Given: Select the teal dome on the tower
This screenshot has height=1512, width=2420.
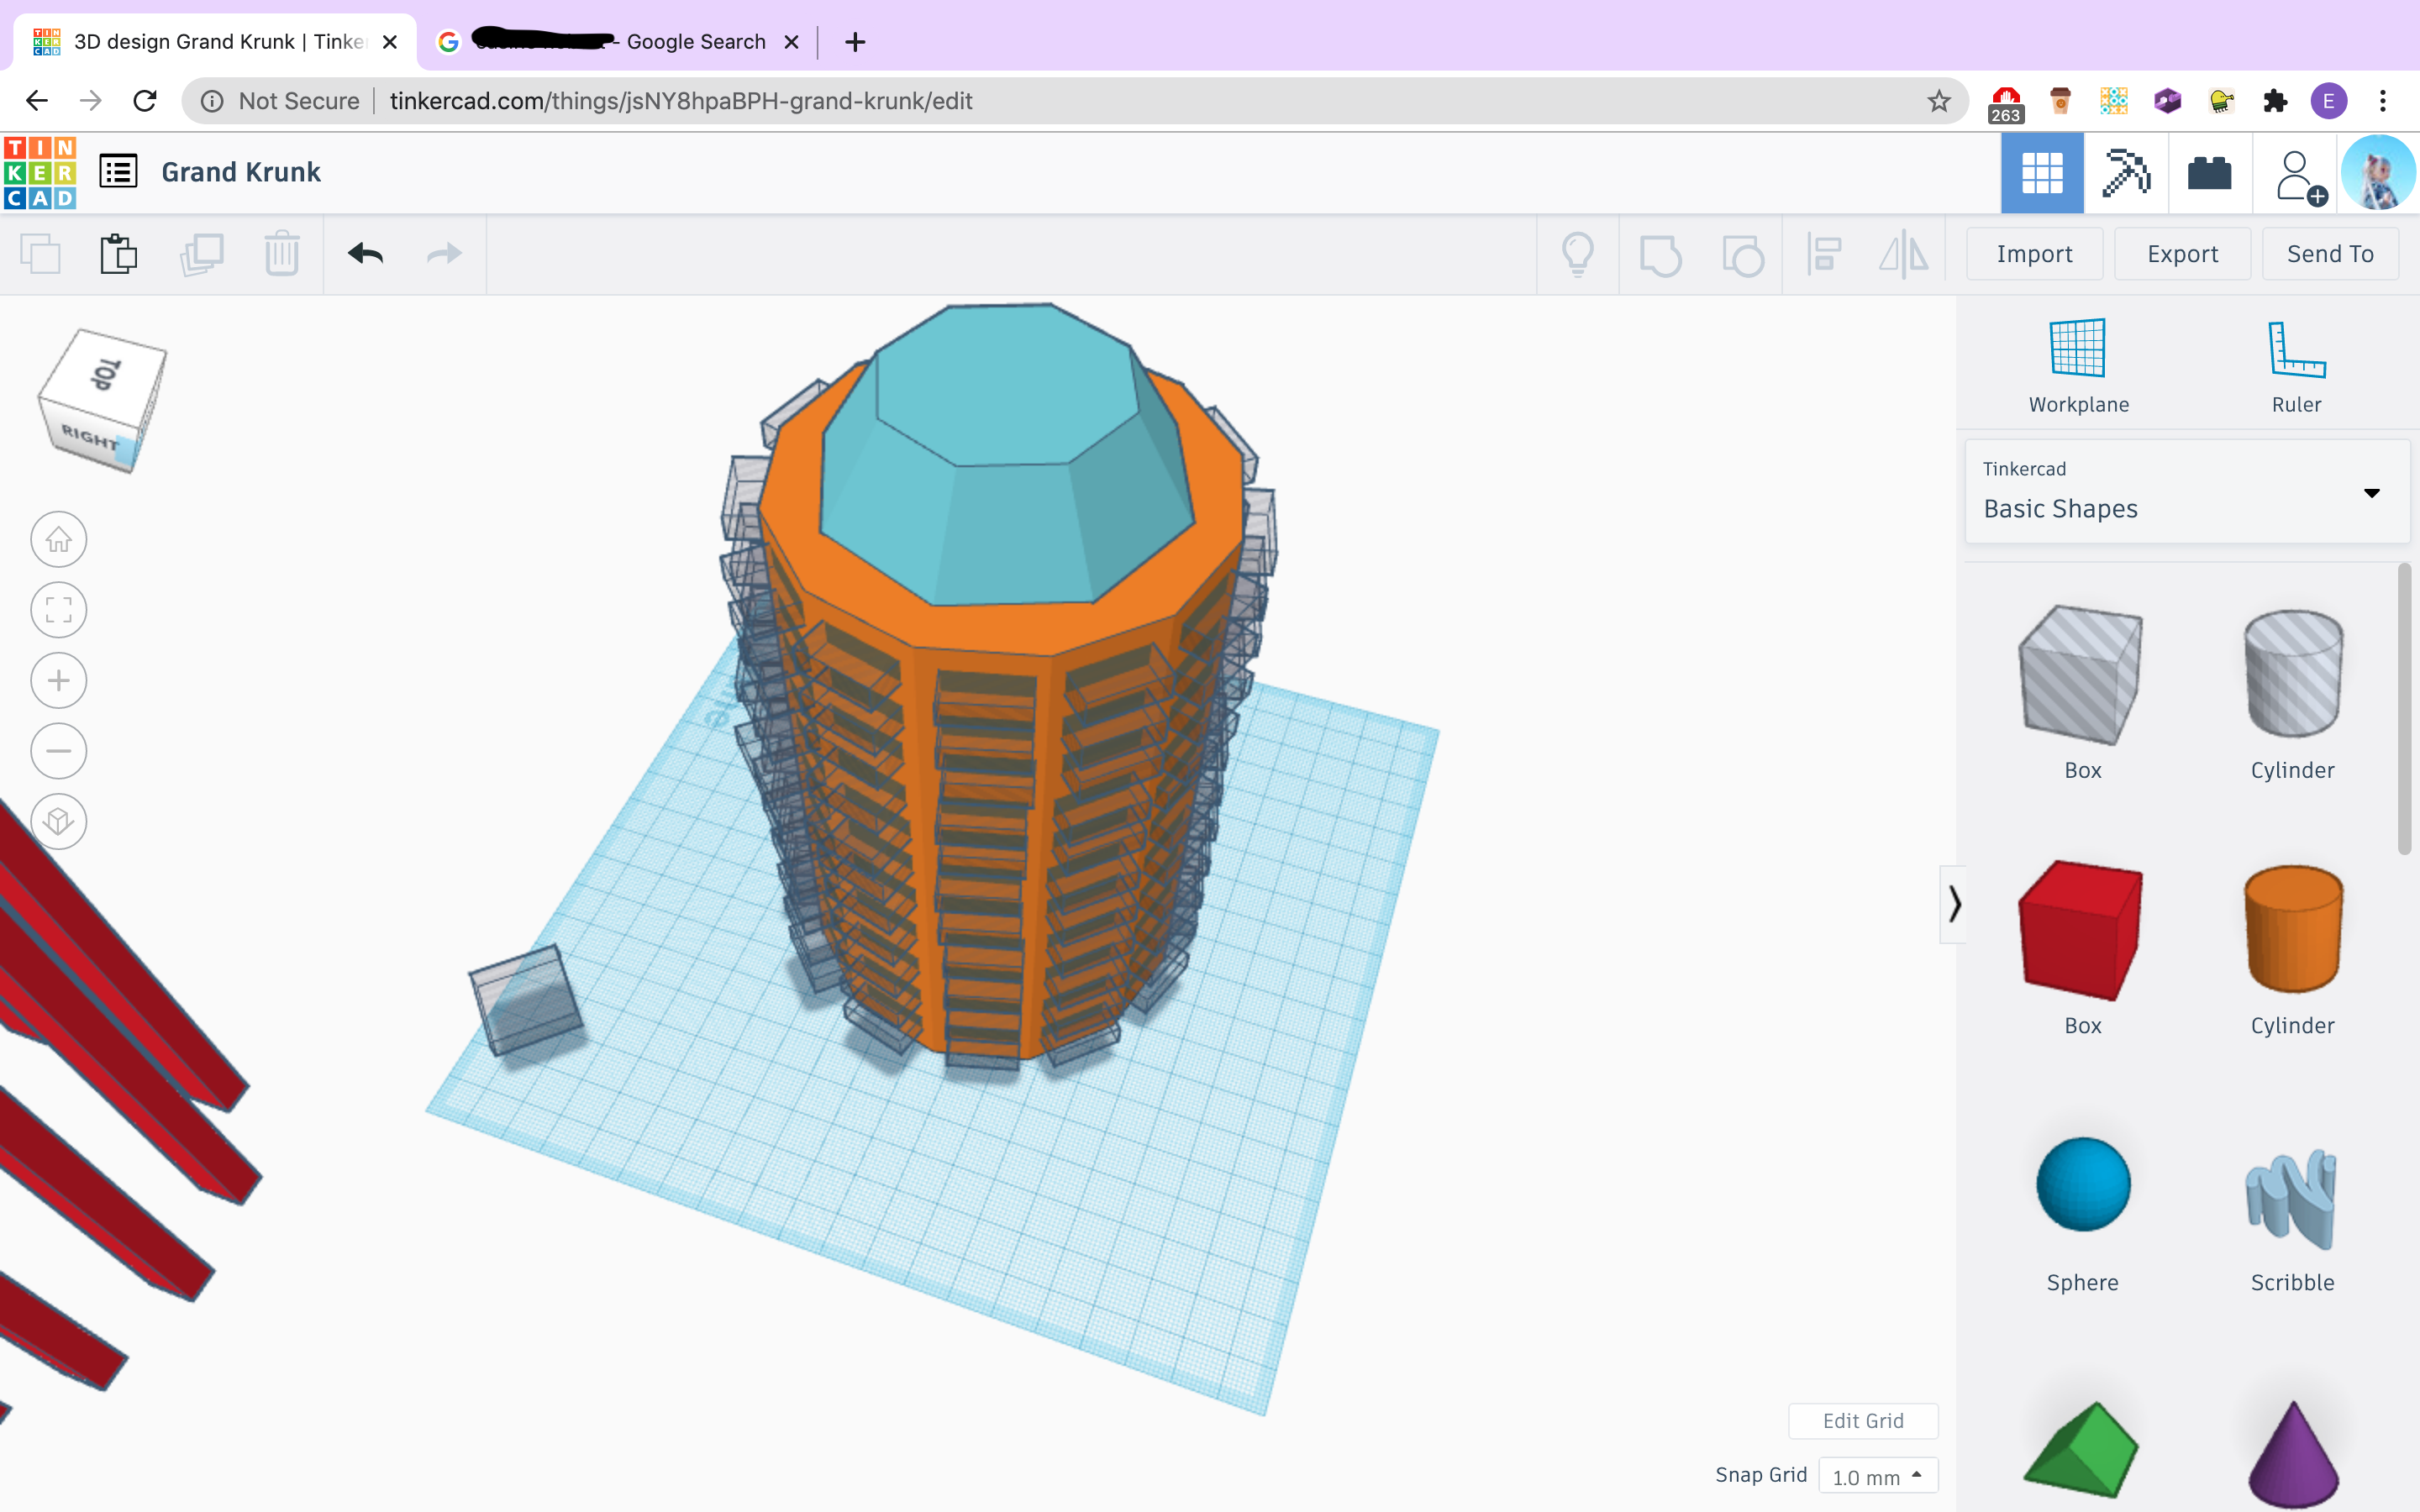Looking at the screenshot, I should point(1007,455).
